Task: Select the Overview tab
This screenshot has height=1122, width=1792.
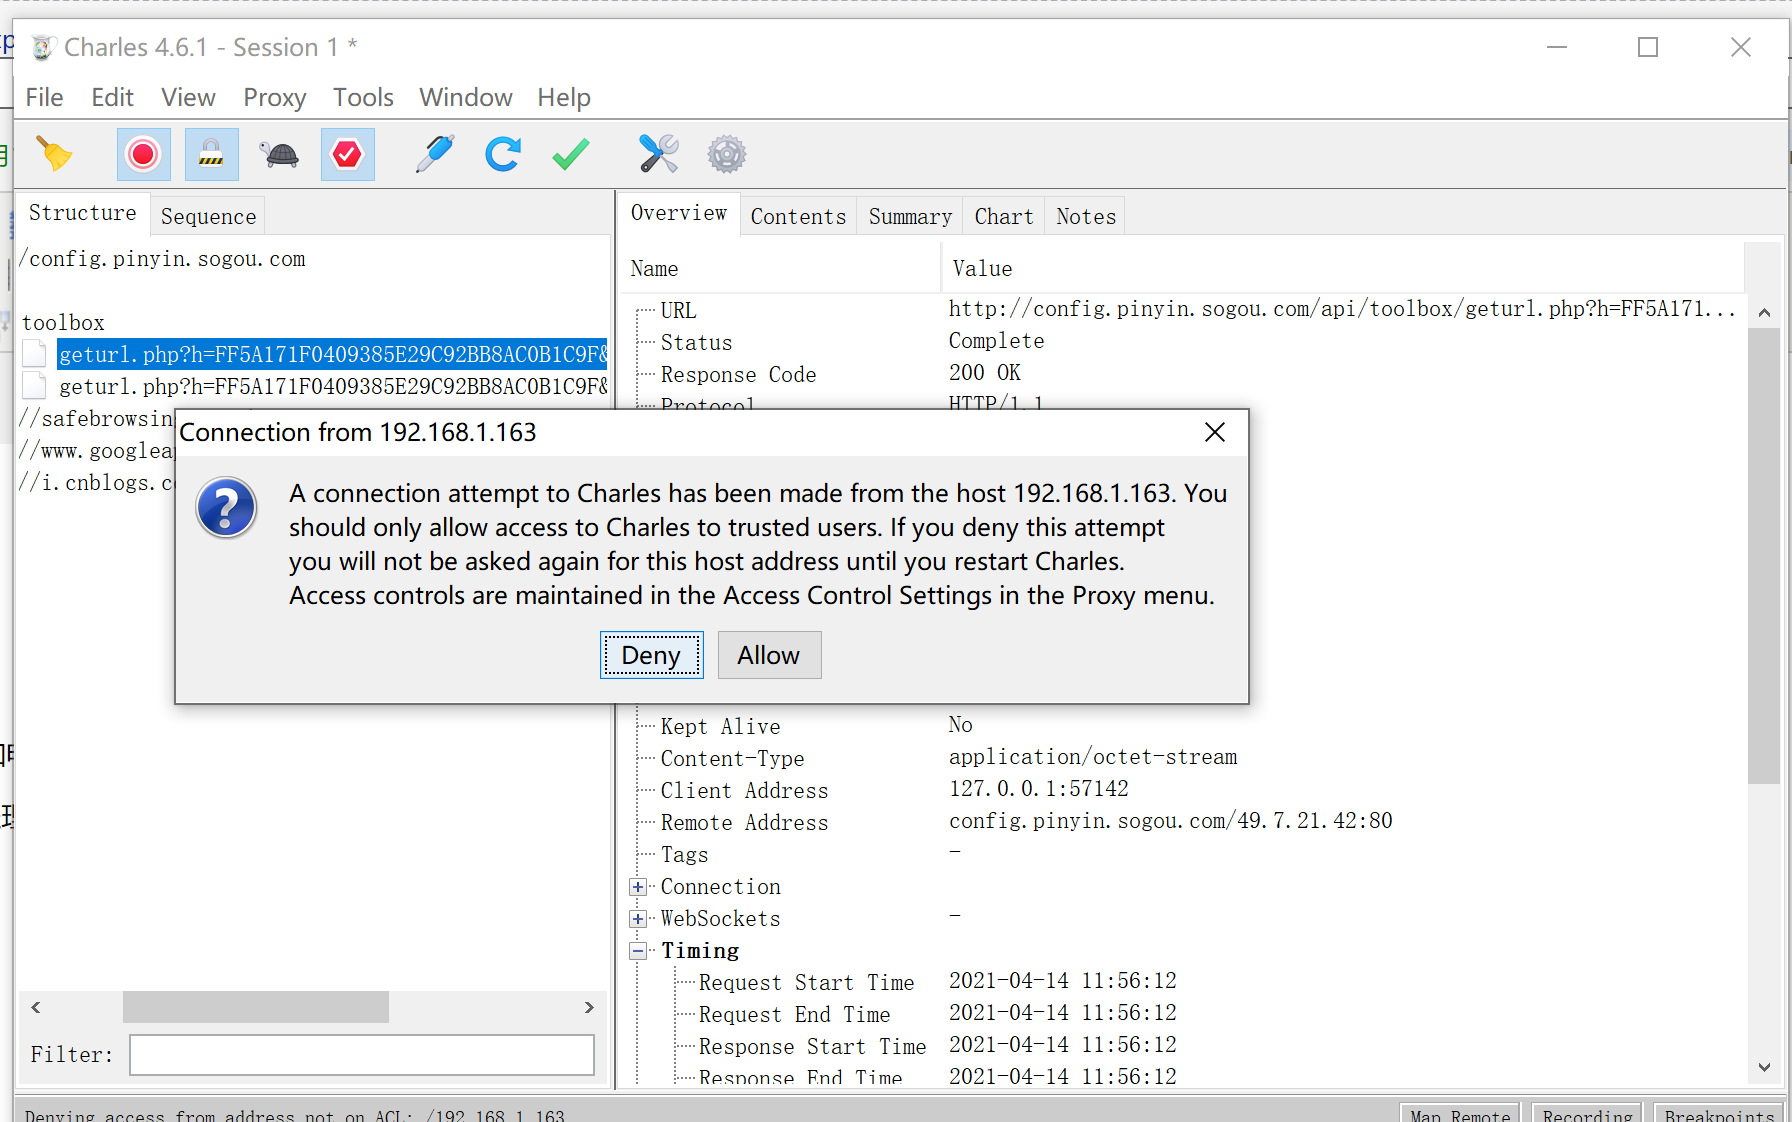Action: pos(679,213)
